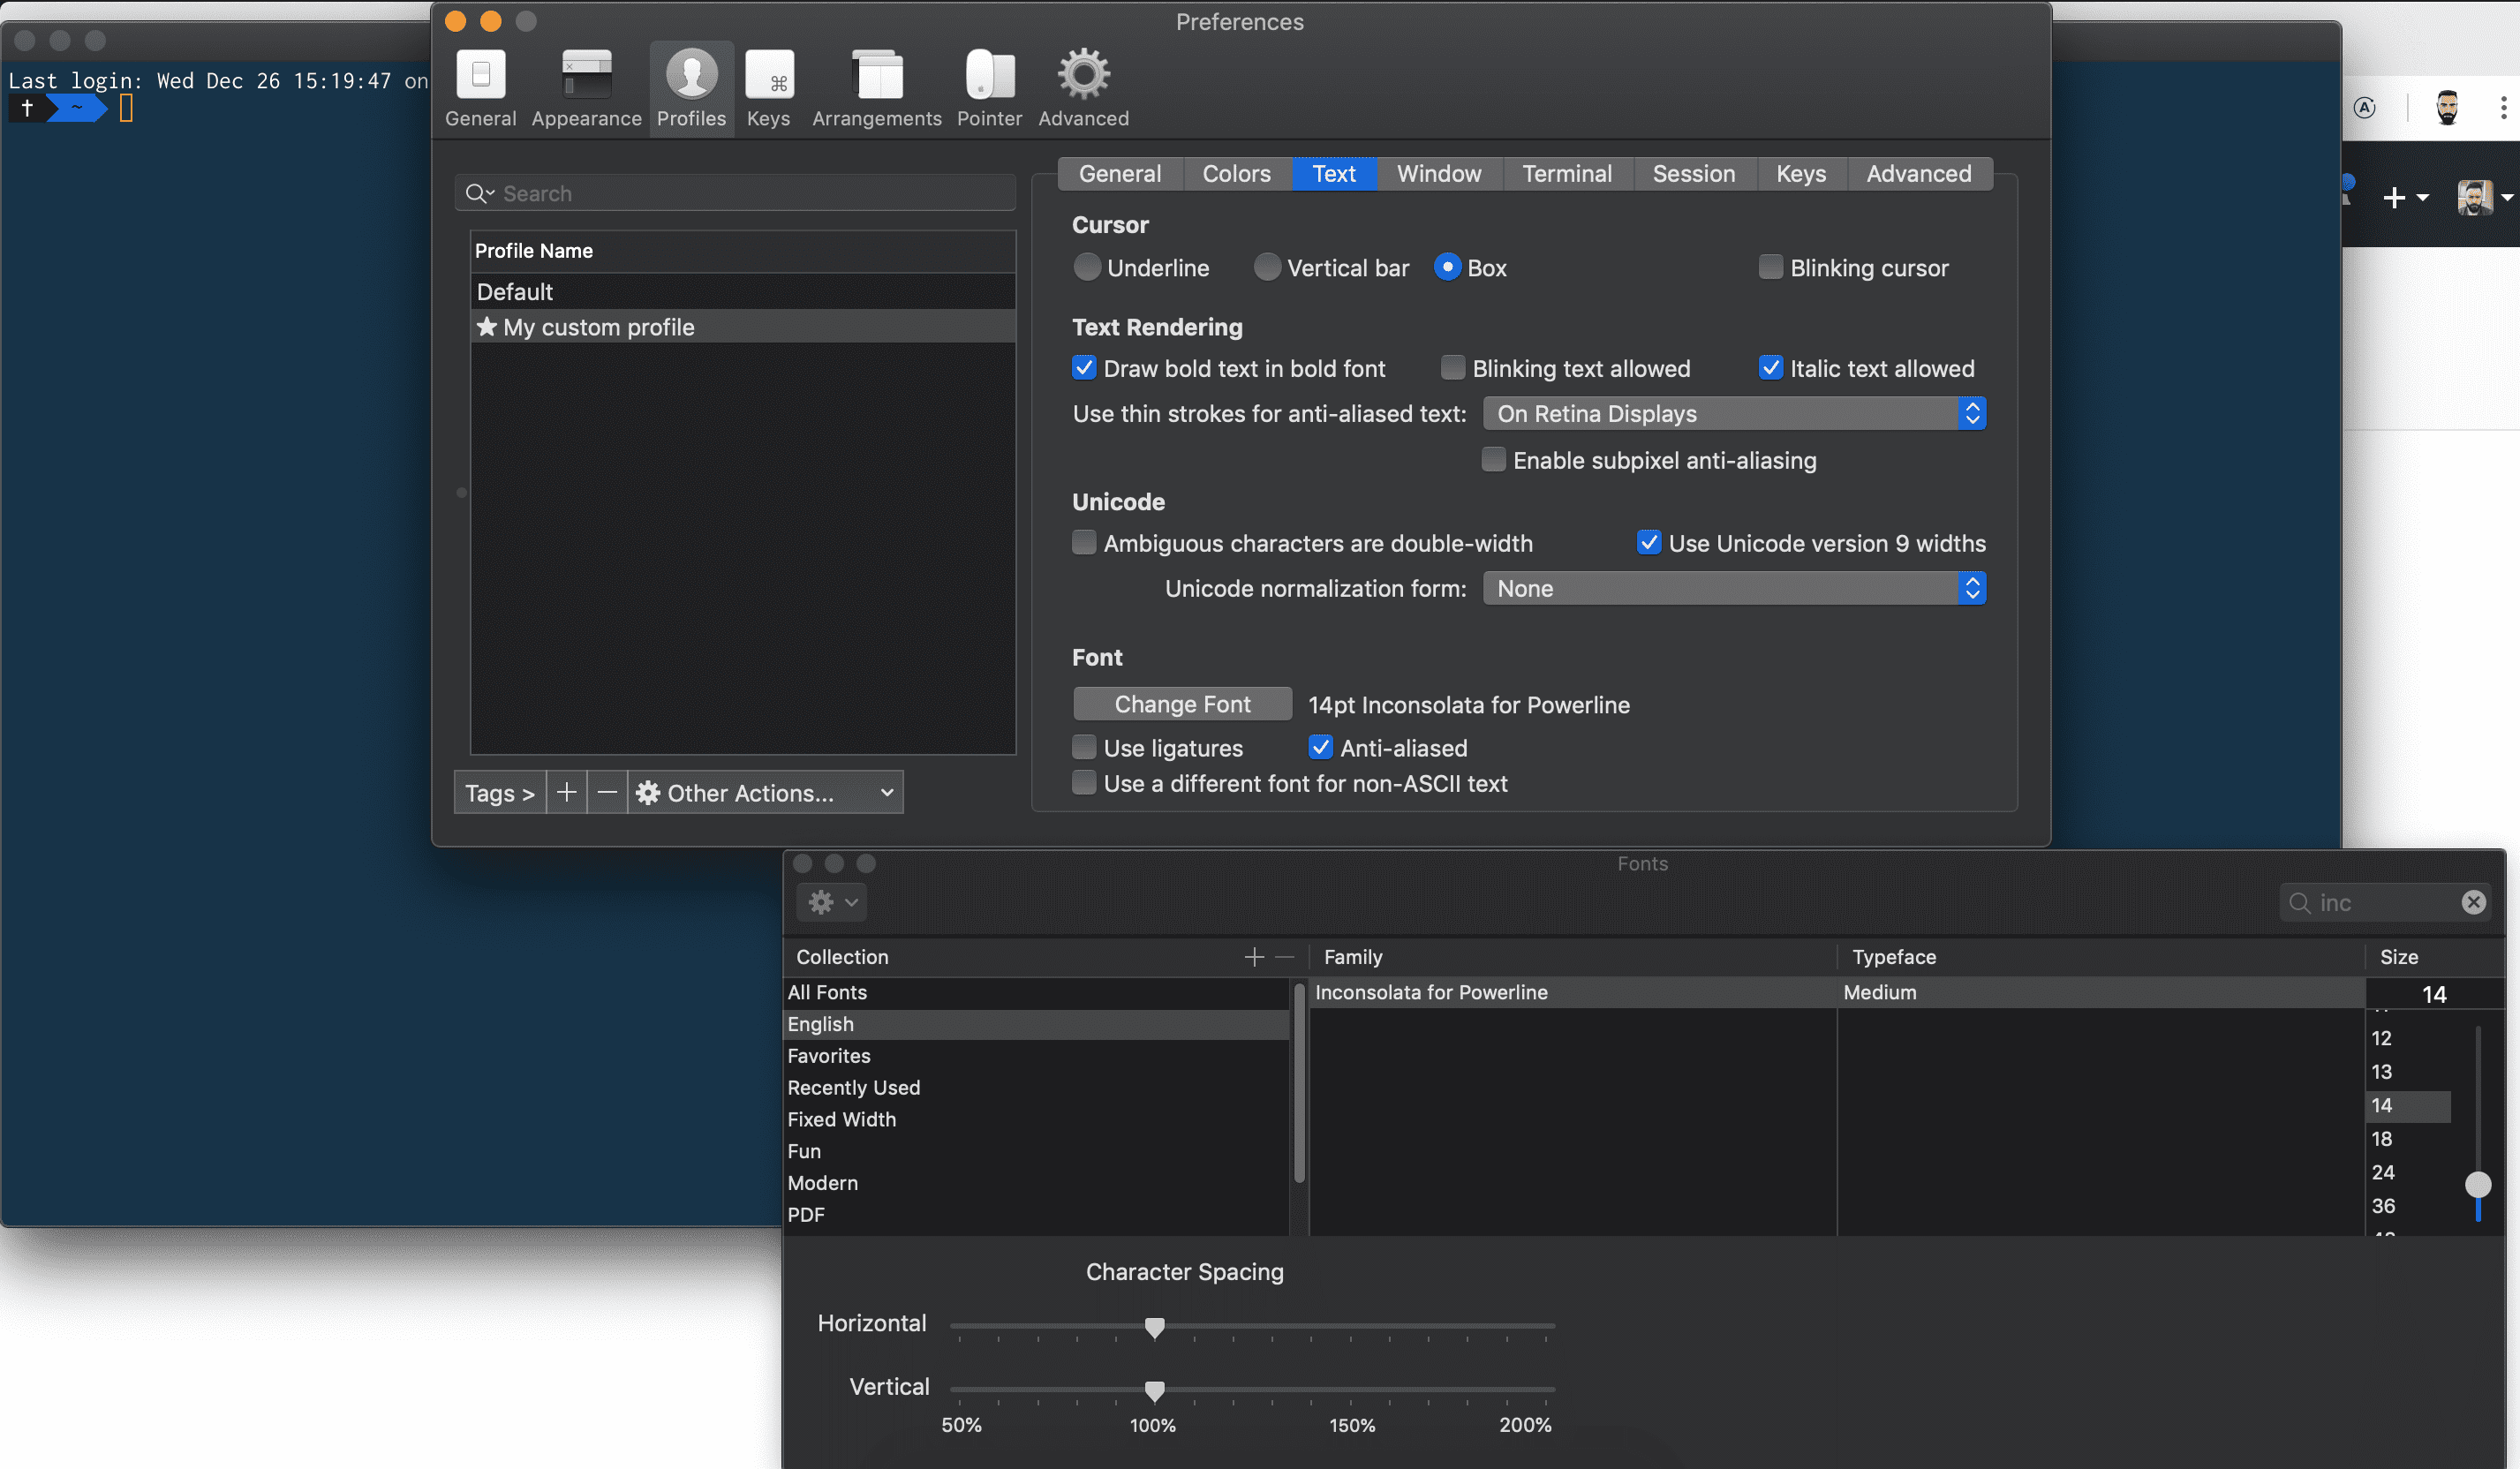Select All Fonts collection
The width and height of the screenshot is (2520, 1469).
click(1037, 992)
